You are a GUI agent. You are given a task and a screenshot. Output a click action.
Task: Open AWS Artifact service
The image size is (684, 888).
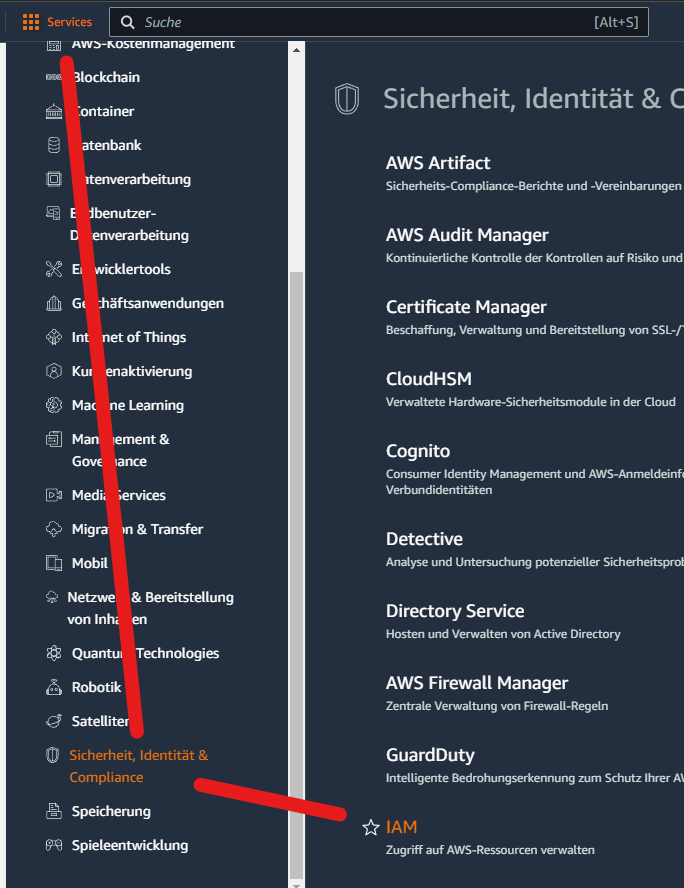click(x=438, y=163)
